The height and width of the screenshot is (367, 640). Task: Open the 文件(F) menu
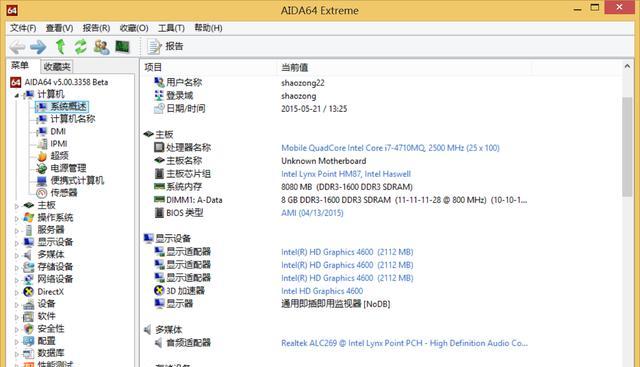tap(23, 28)
